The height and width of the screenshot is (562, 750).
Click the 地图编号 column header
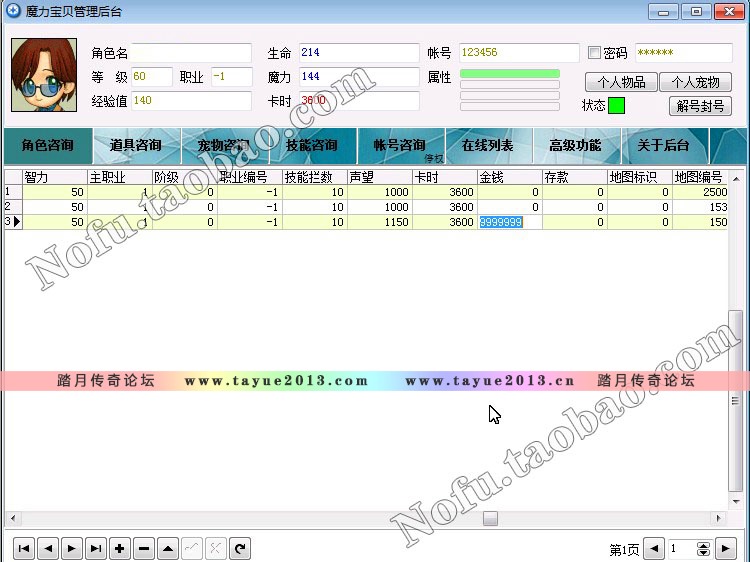pos(700,177)
